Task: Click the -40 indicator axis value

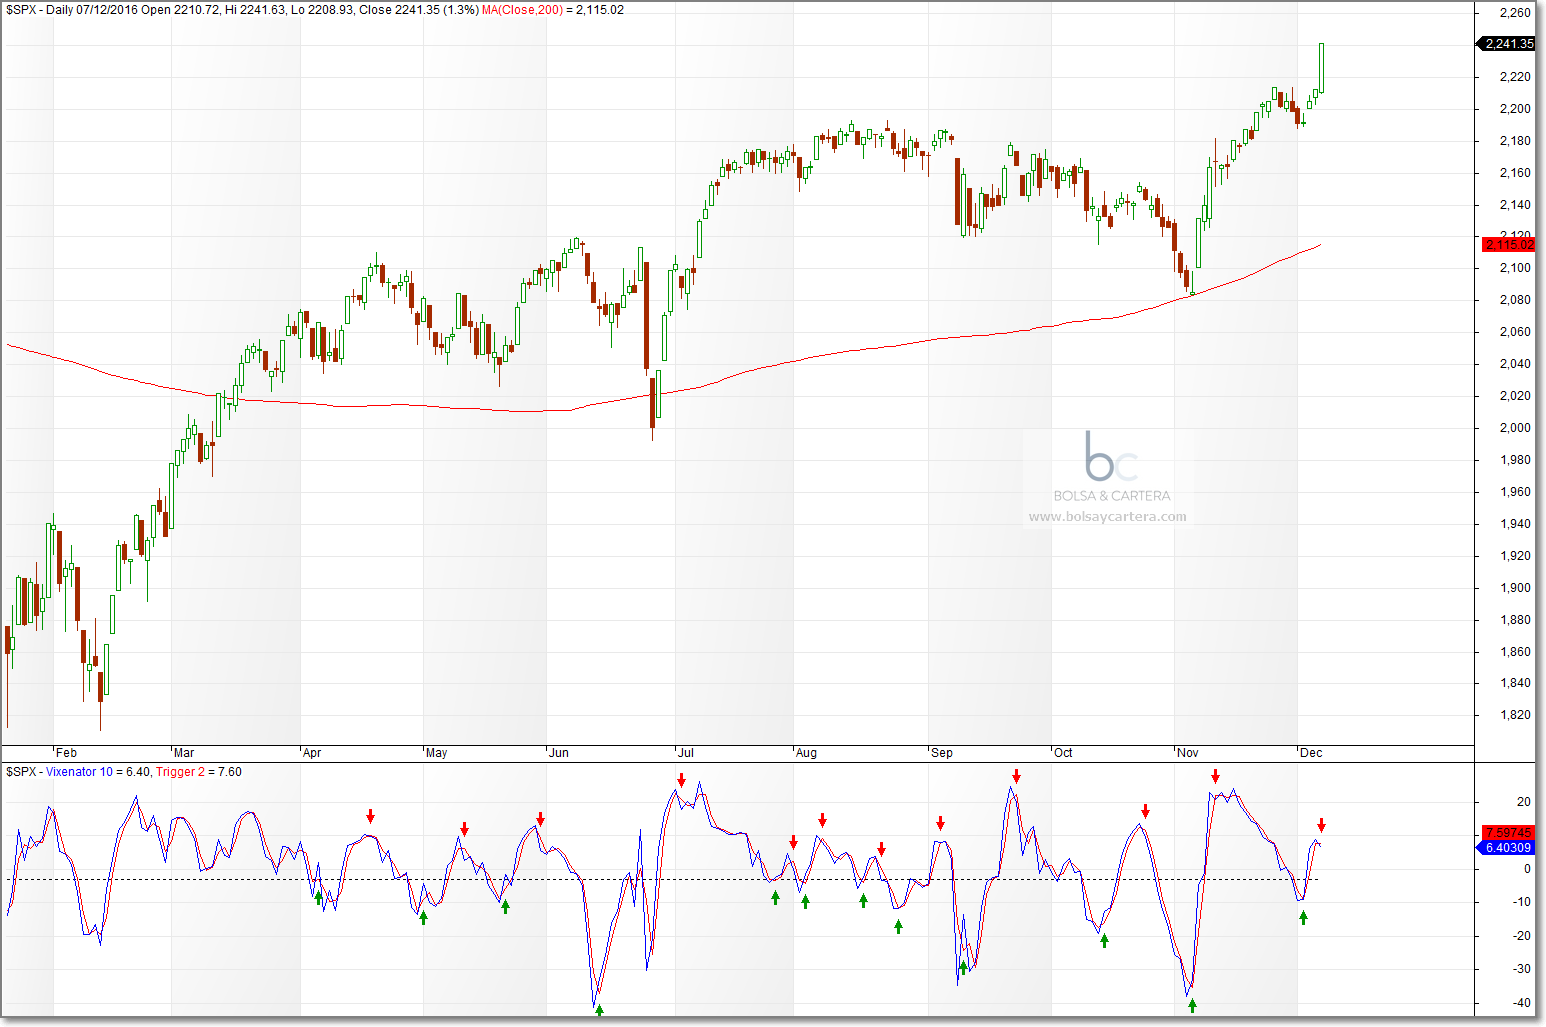Action: click(x=1522, y=1003)
